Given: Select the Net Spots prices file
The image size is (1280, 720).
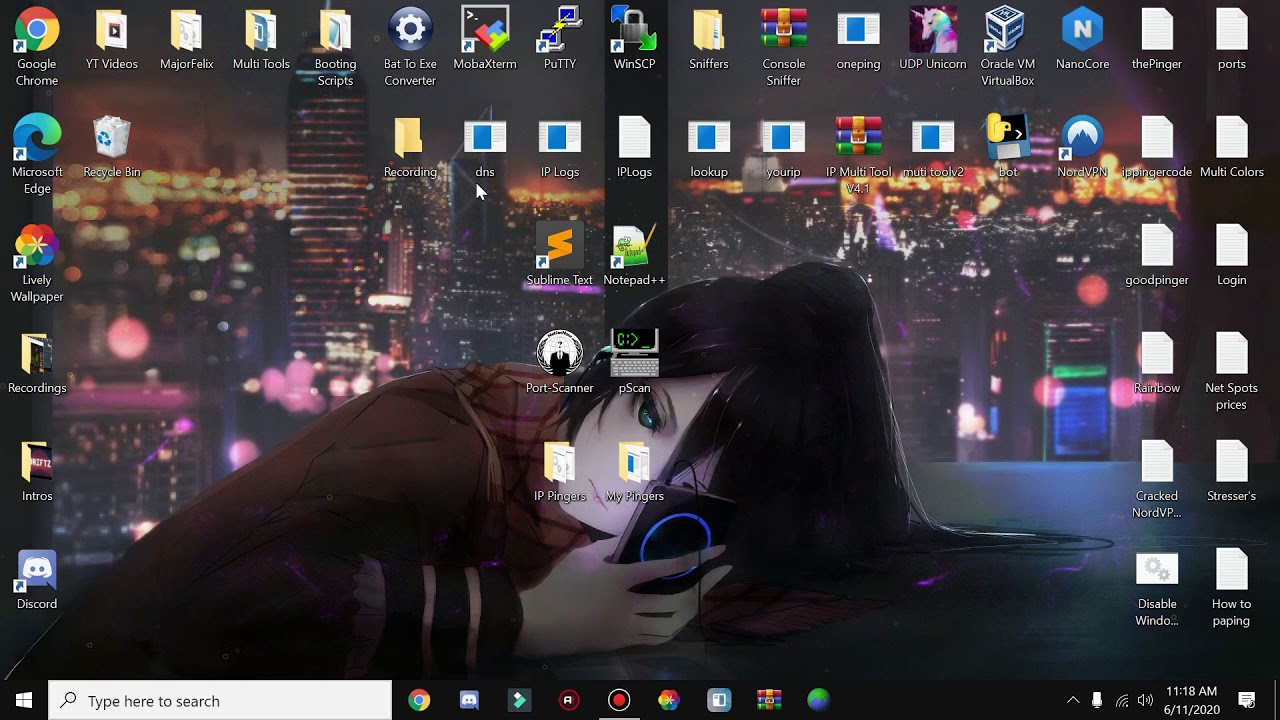Looking at the screenshot, I should (1232, 354).
